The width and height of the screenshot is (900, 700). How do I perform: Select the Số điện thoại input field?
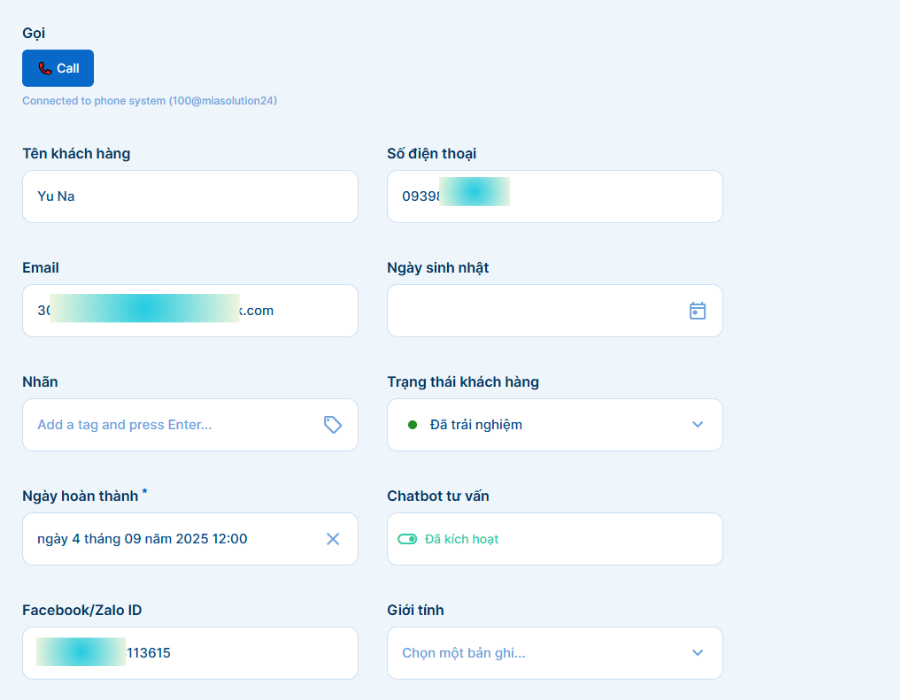coord(555,196)
